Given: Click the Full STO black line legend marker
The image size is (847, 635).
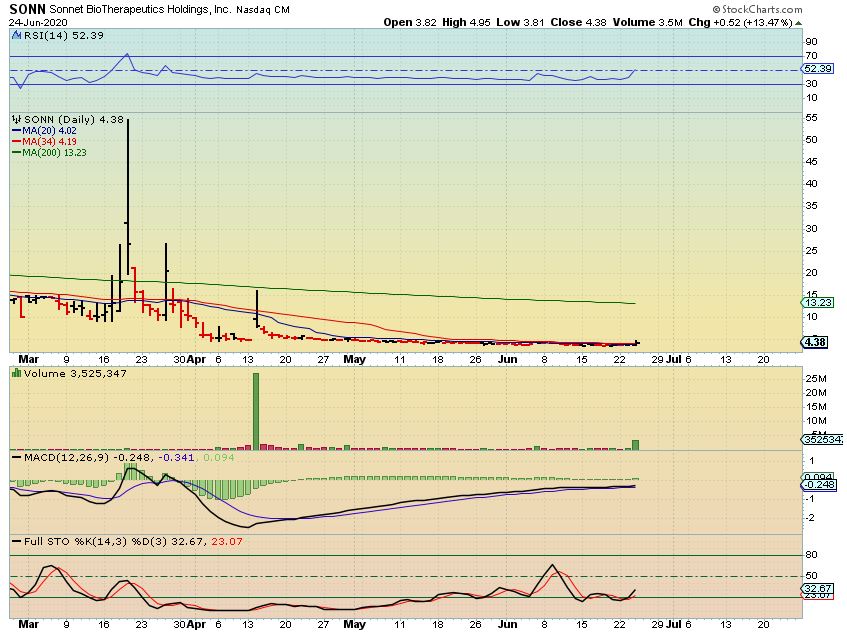Looking at the screenshot, I should click(15, 541).
